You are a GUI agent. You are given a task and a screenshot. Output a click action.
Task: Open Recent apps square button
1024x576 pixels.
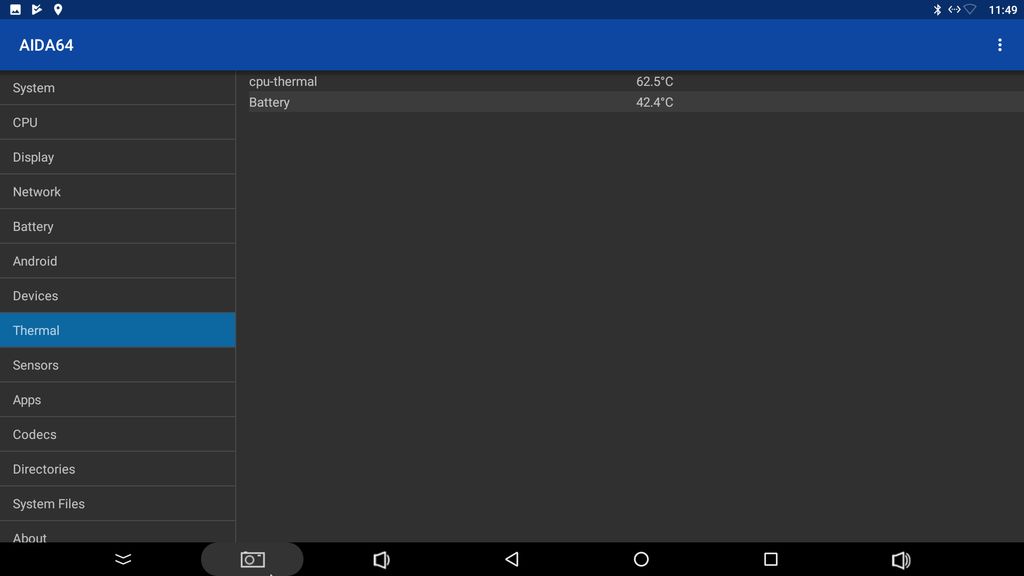point(770,559)
